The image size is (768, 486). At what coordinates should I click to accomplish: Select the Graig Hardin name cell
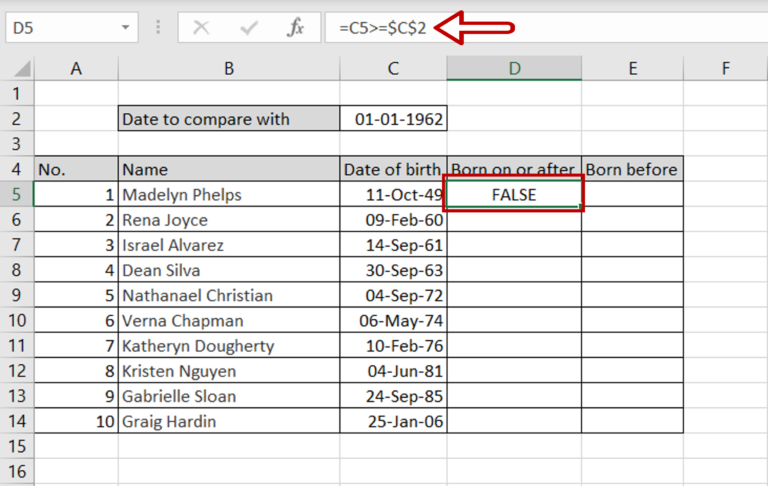[229, 421]
